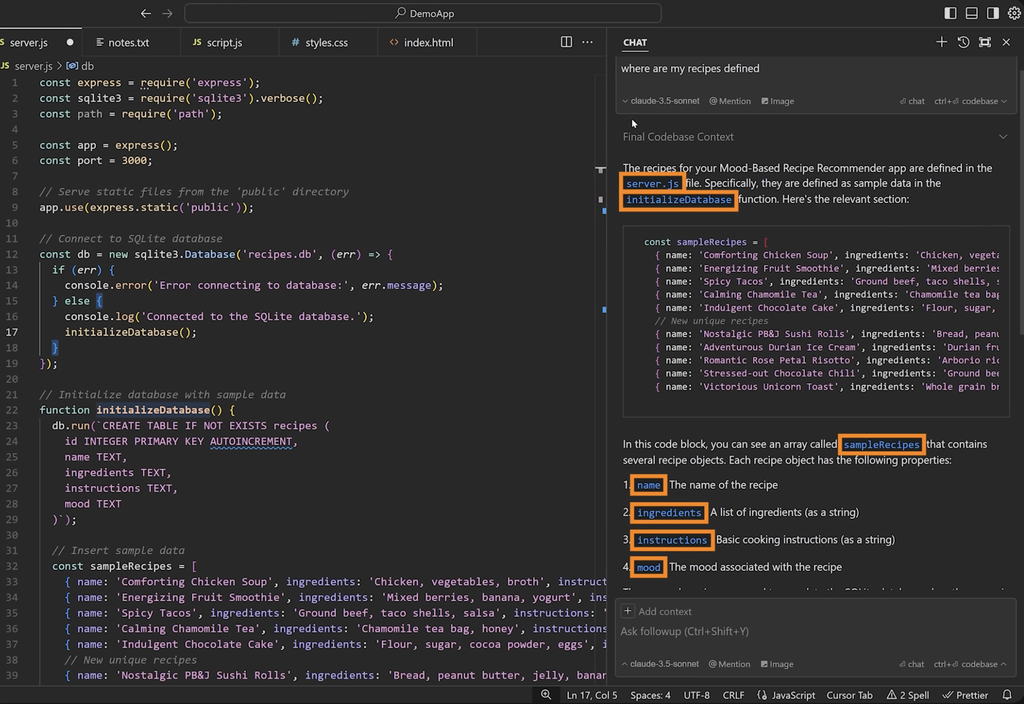Click initializeDatabase(); call on line 17
This screenshot has width=1024, height=704.
click(130, 332)
